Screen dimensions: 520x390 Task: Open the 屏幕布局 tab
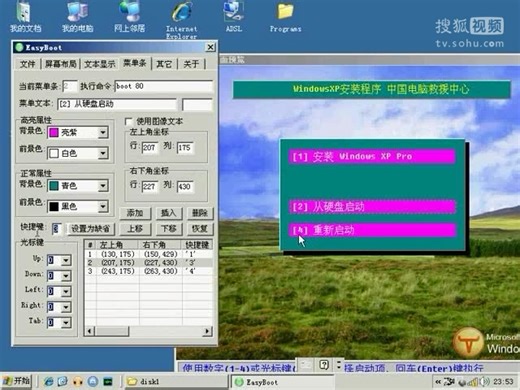61,64
